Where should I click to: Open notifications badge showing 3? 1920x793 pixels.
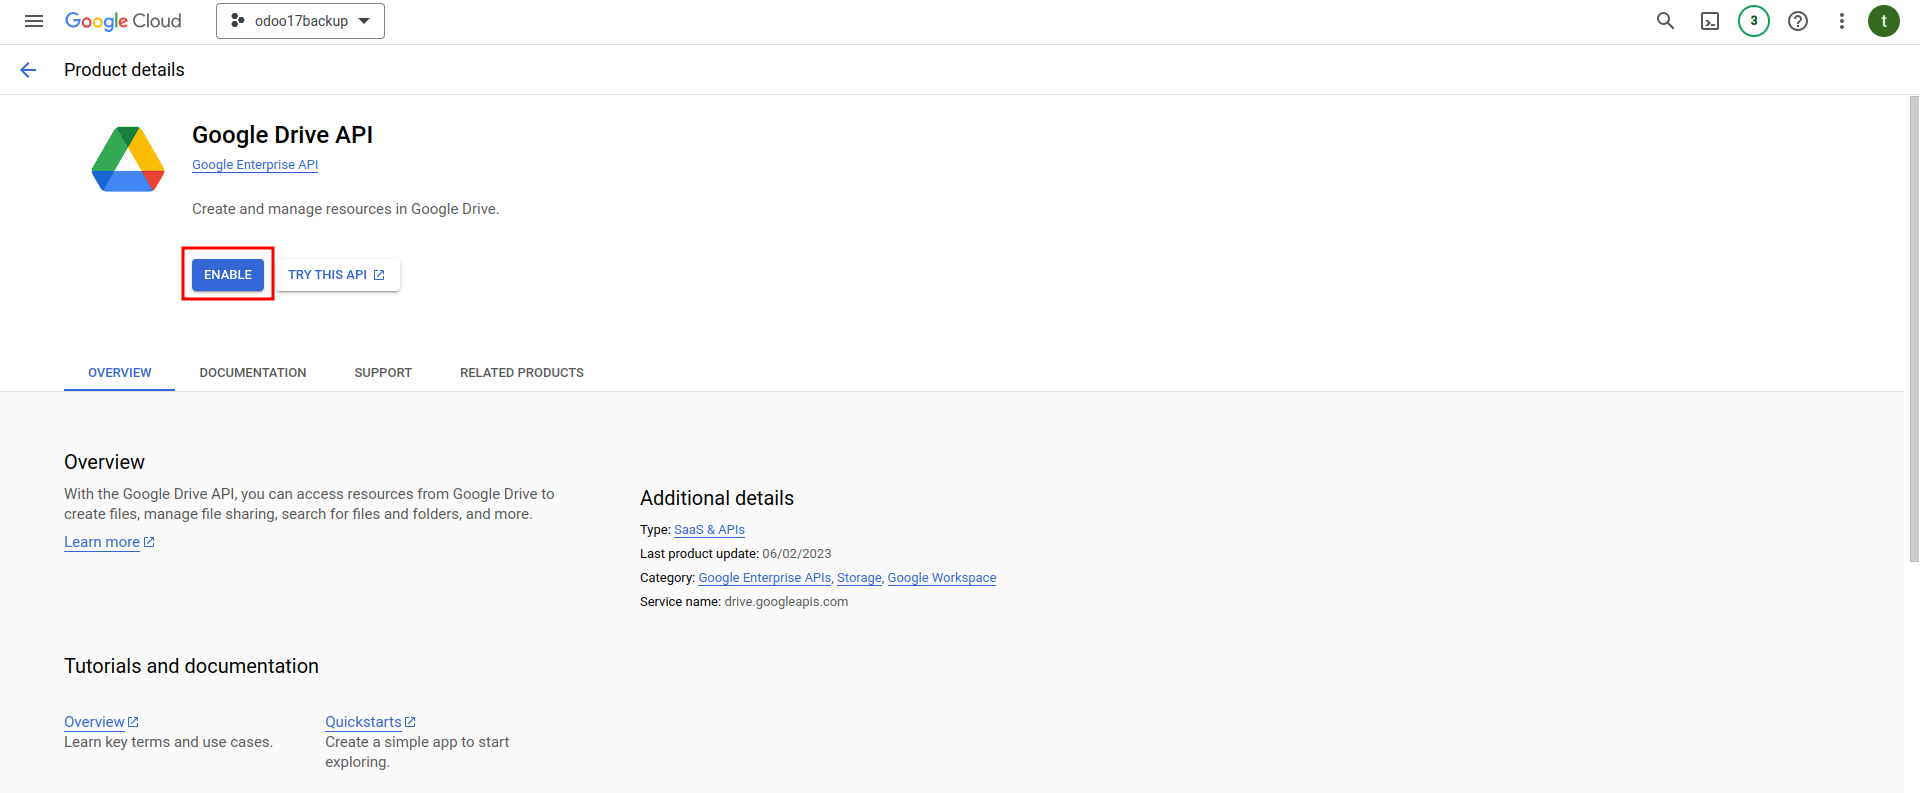click(1753, 21)
